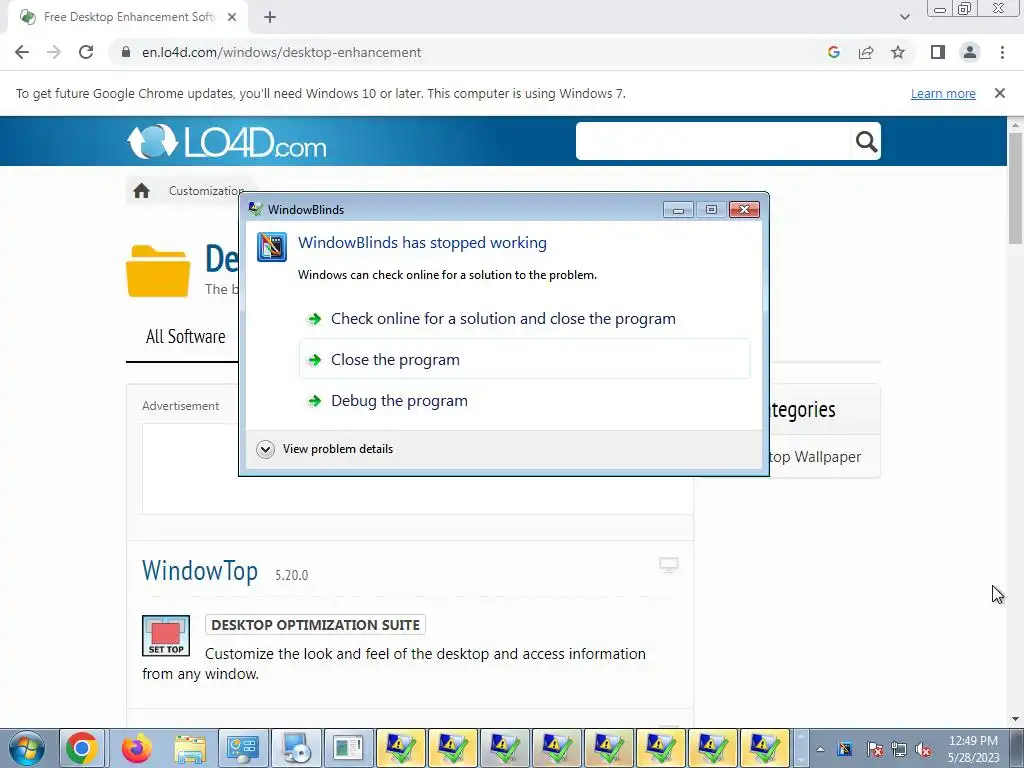
Task: Click the WindowTop SET TOP thumbnail
Action: 166,635
